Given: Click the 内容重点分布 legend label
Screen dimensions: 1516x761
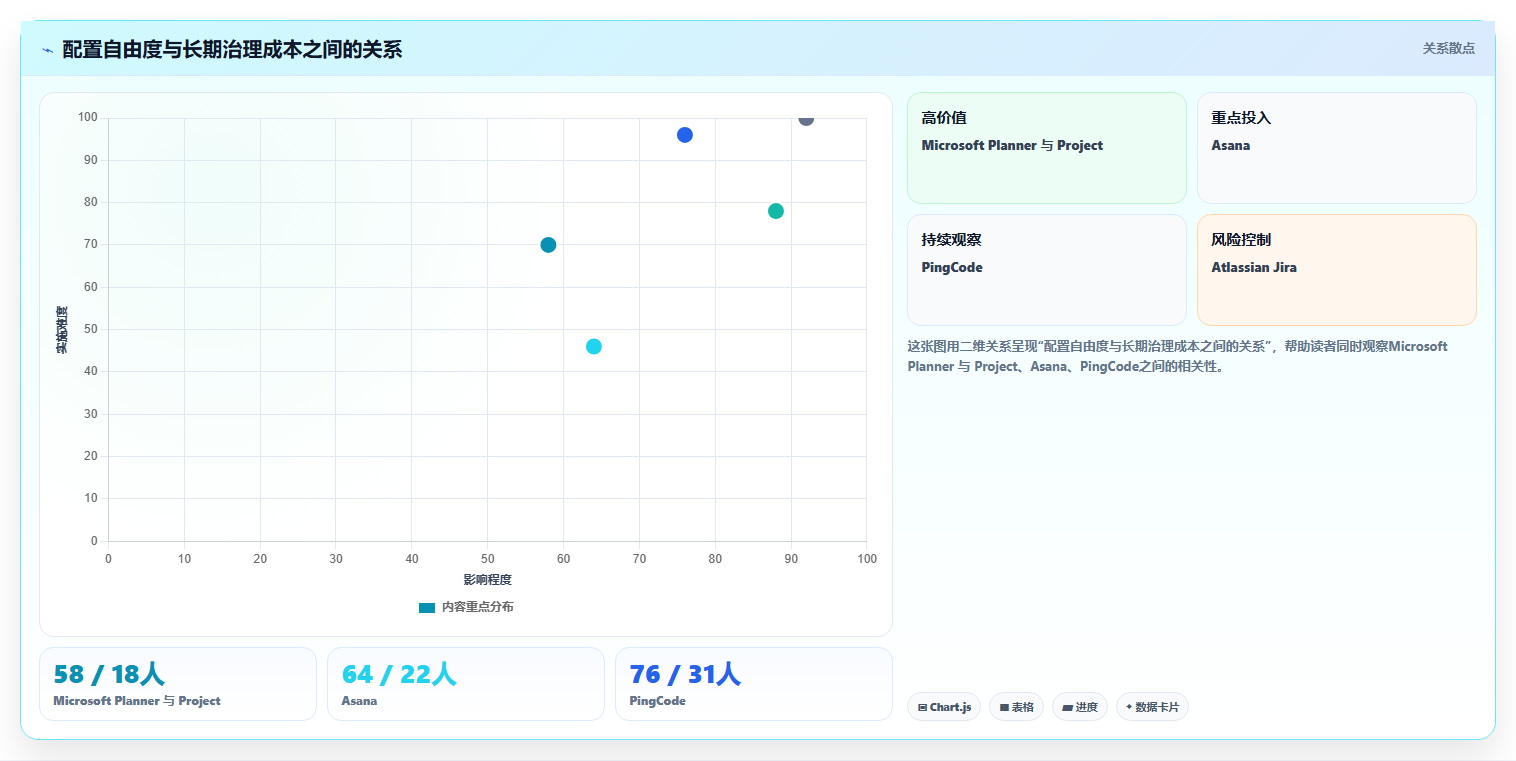Looking at the screenshot, I should [x=477, y=607].
